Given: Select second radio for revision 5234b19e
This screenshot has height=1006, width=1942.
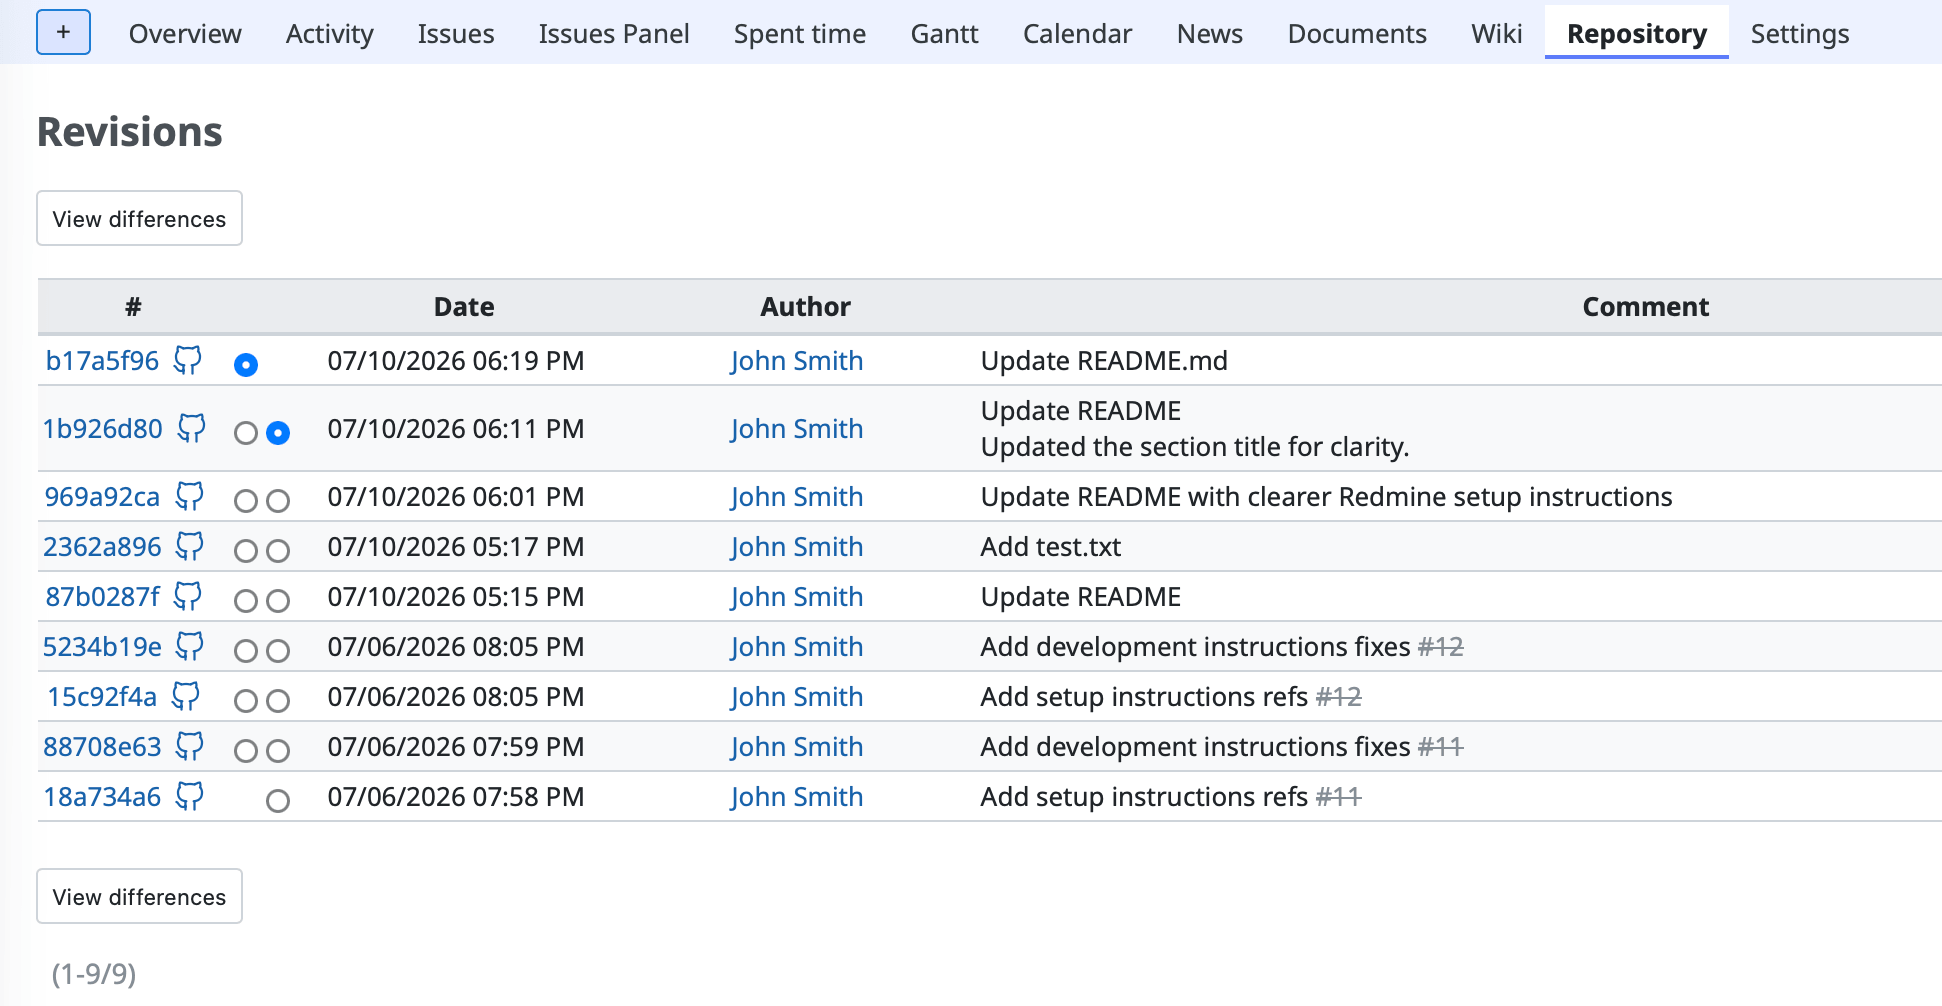Looking at the screenshot, I should coord(278,651).
